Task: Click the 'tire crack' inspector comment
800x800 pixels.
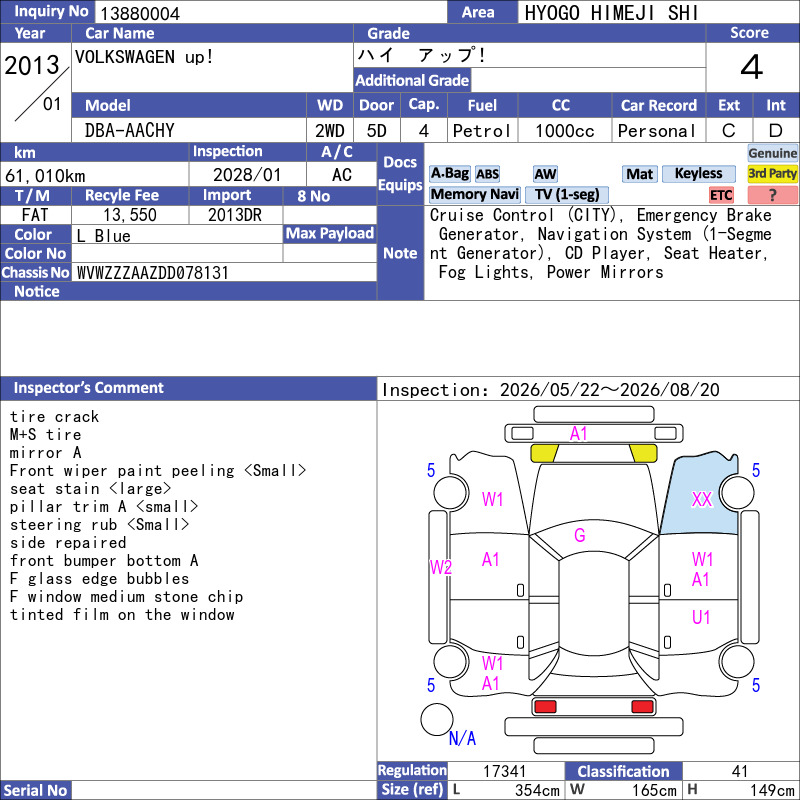Action: coord(55,416)
